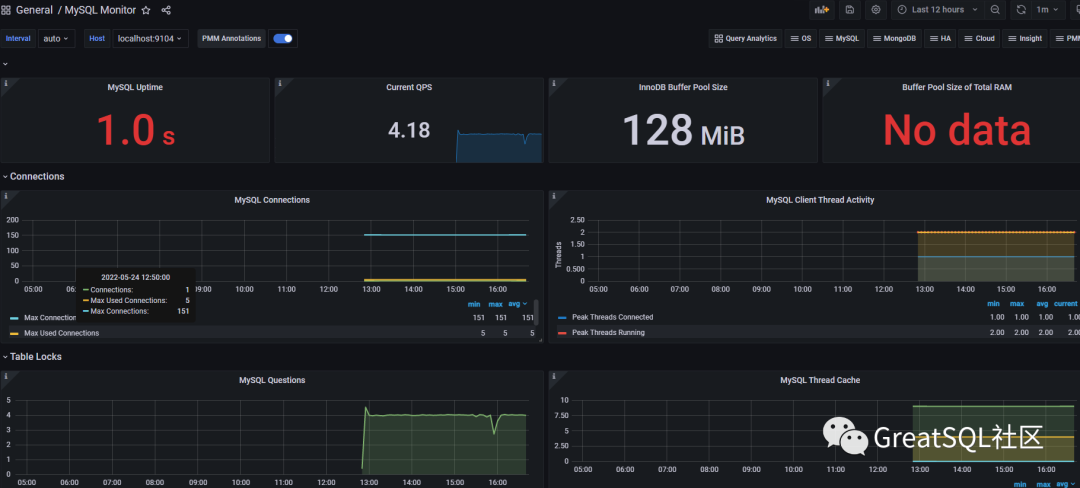Viewport: 1080px width, 488px height.
Task: Click the MySQL Monitor dashboard title
Action: (x=100, y=10)
